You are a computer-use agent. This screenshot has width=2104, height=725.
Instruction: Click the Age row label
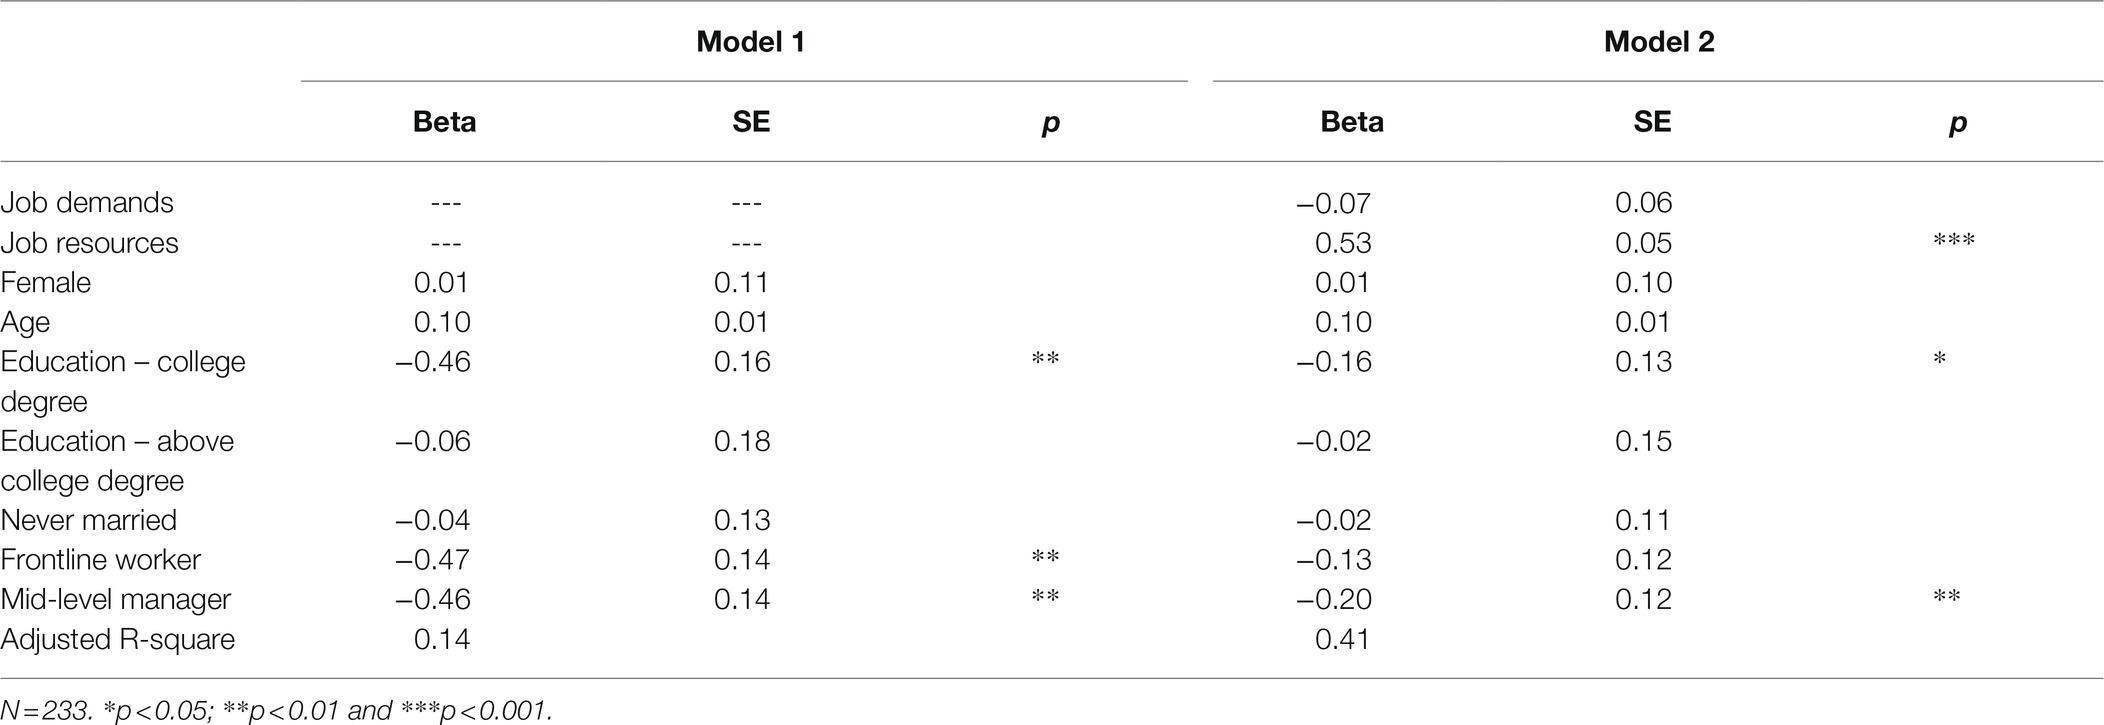25,323
